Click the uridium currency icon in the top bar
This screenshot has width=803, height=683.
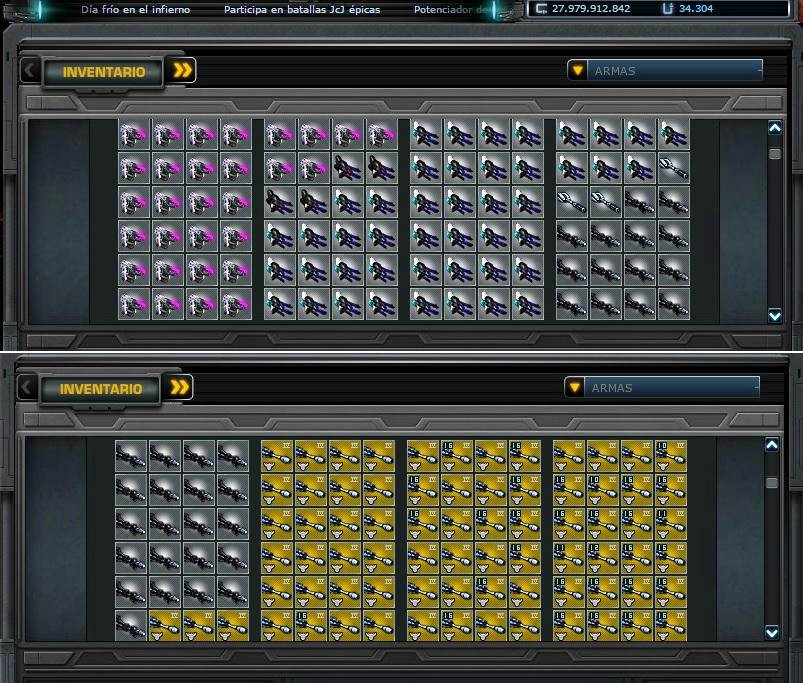667,9
